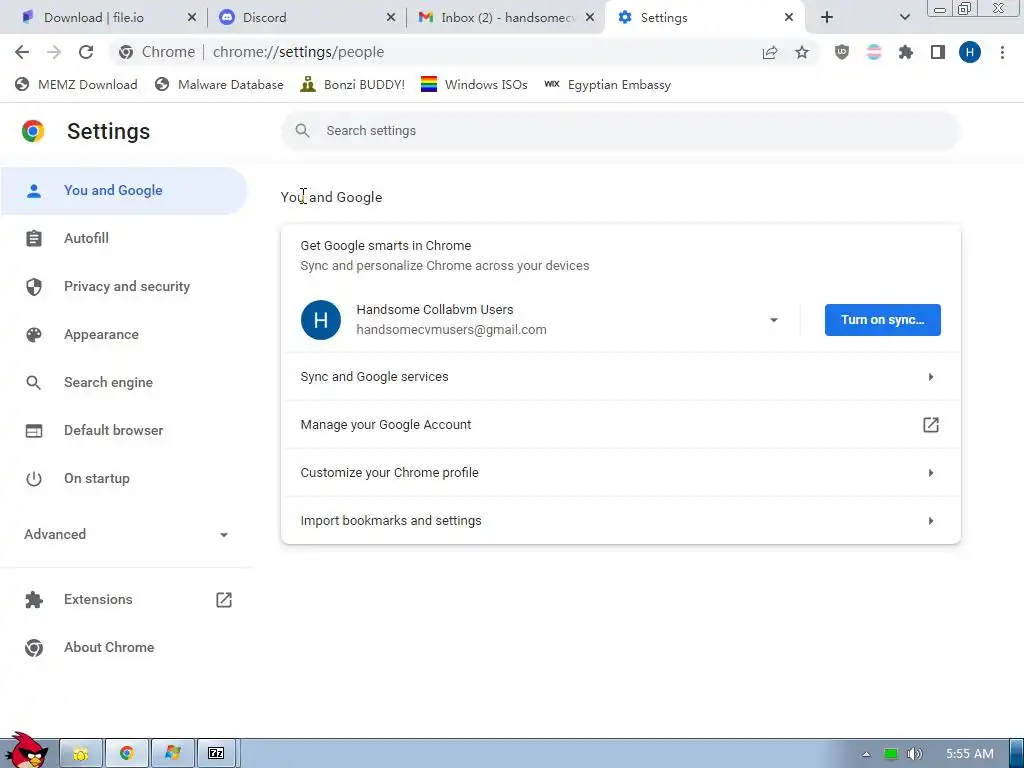The width and height of the screenshot is (1024, 768).
Task: Open the Malware Database bookmark
Action: click(x=219, y=85)
